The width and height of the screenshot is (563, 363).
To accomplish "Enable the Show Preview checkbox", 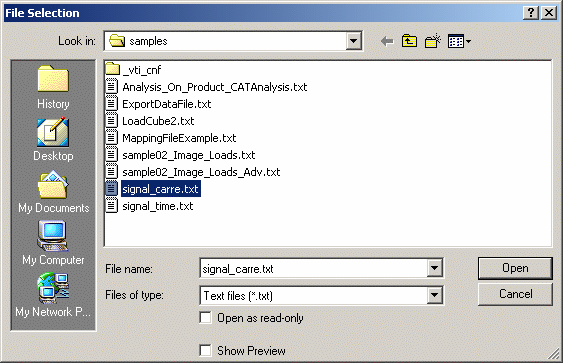I will click(x=205, y=350).
